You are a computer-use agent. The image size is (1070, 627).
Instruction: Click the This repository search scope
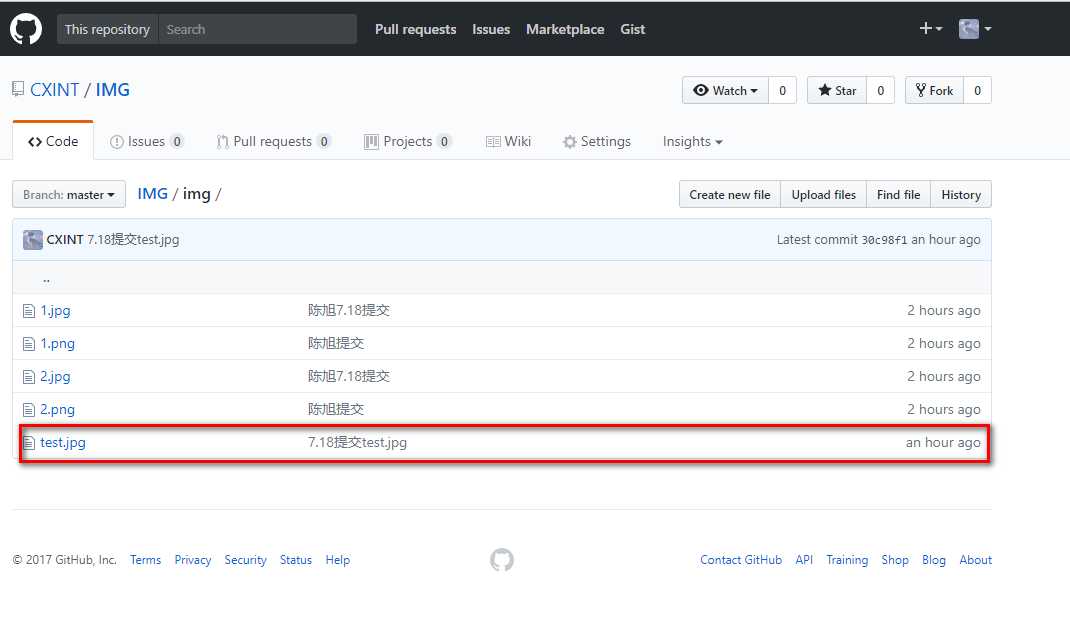(x=107, y=29)
